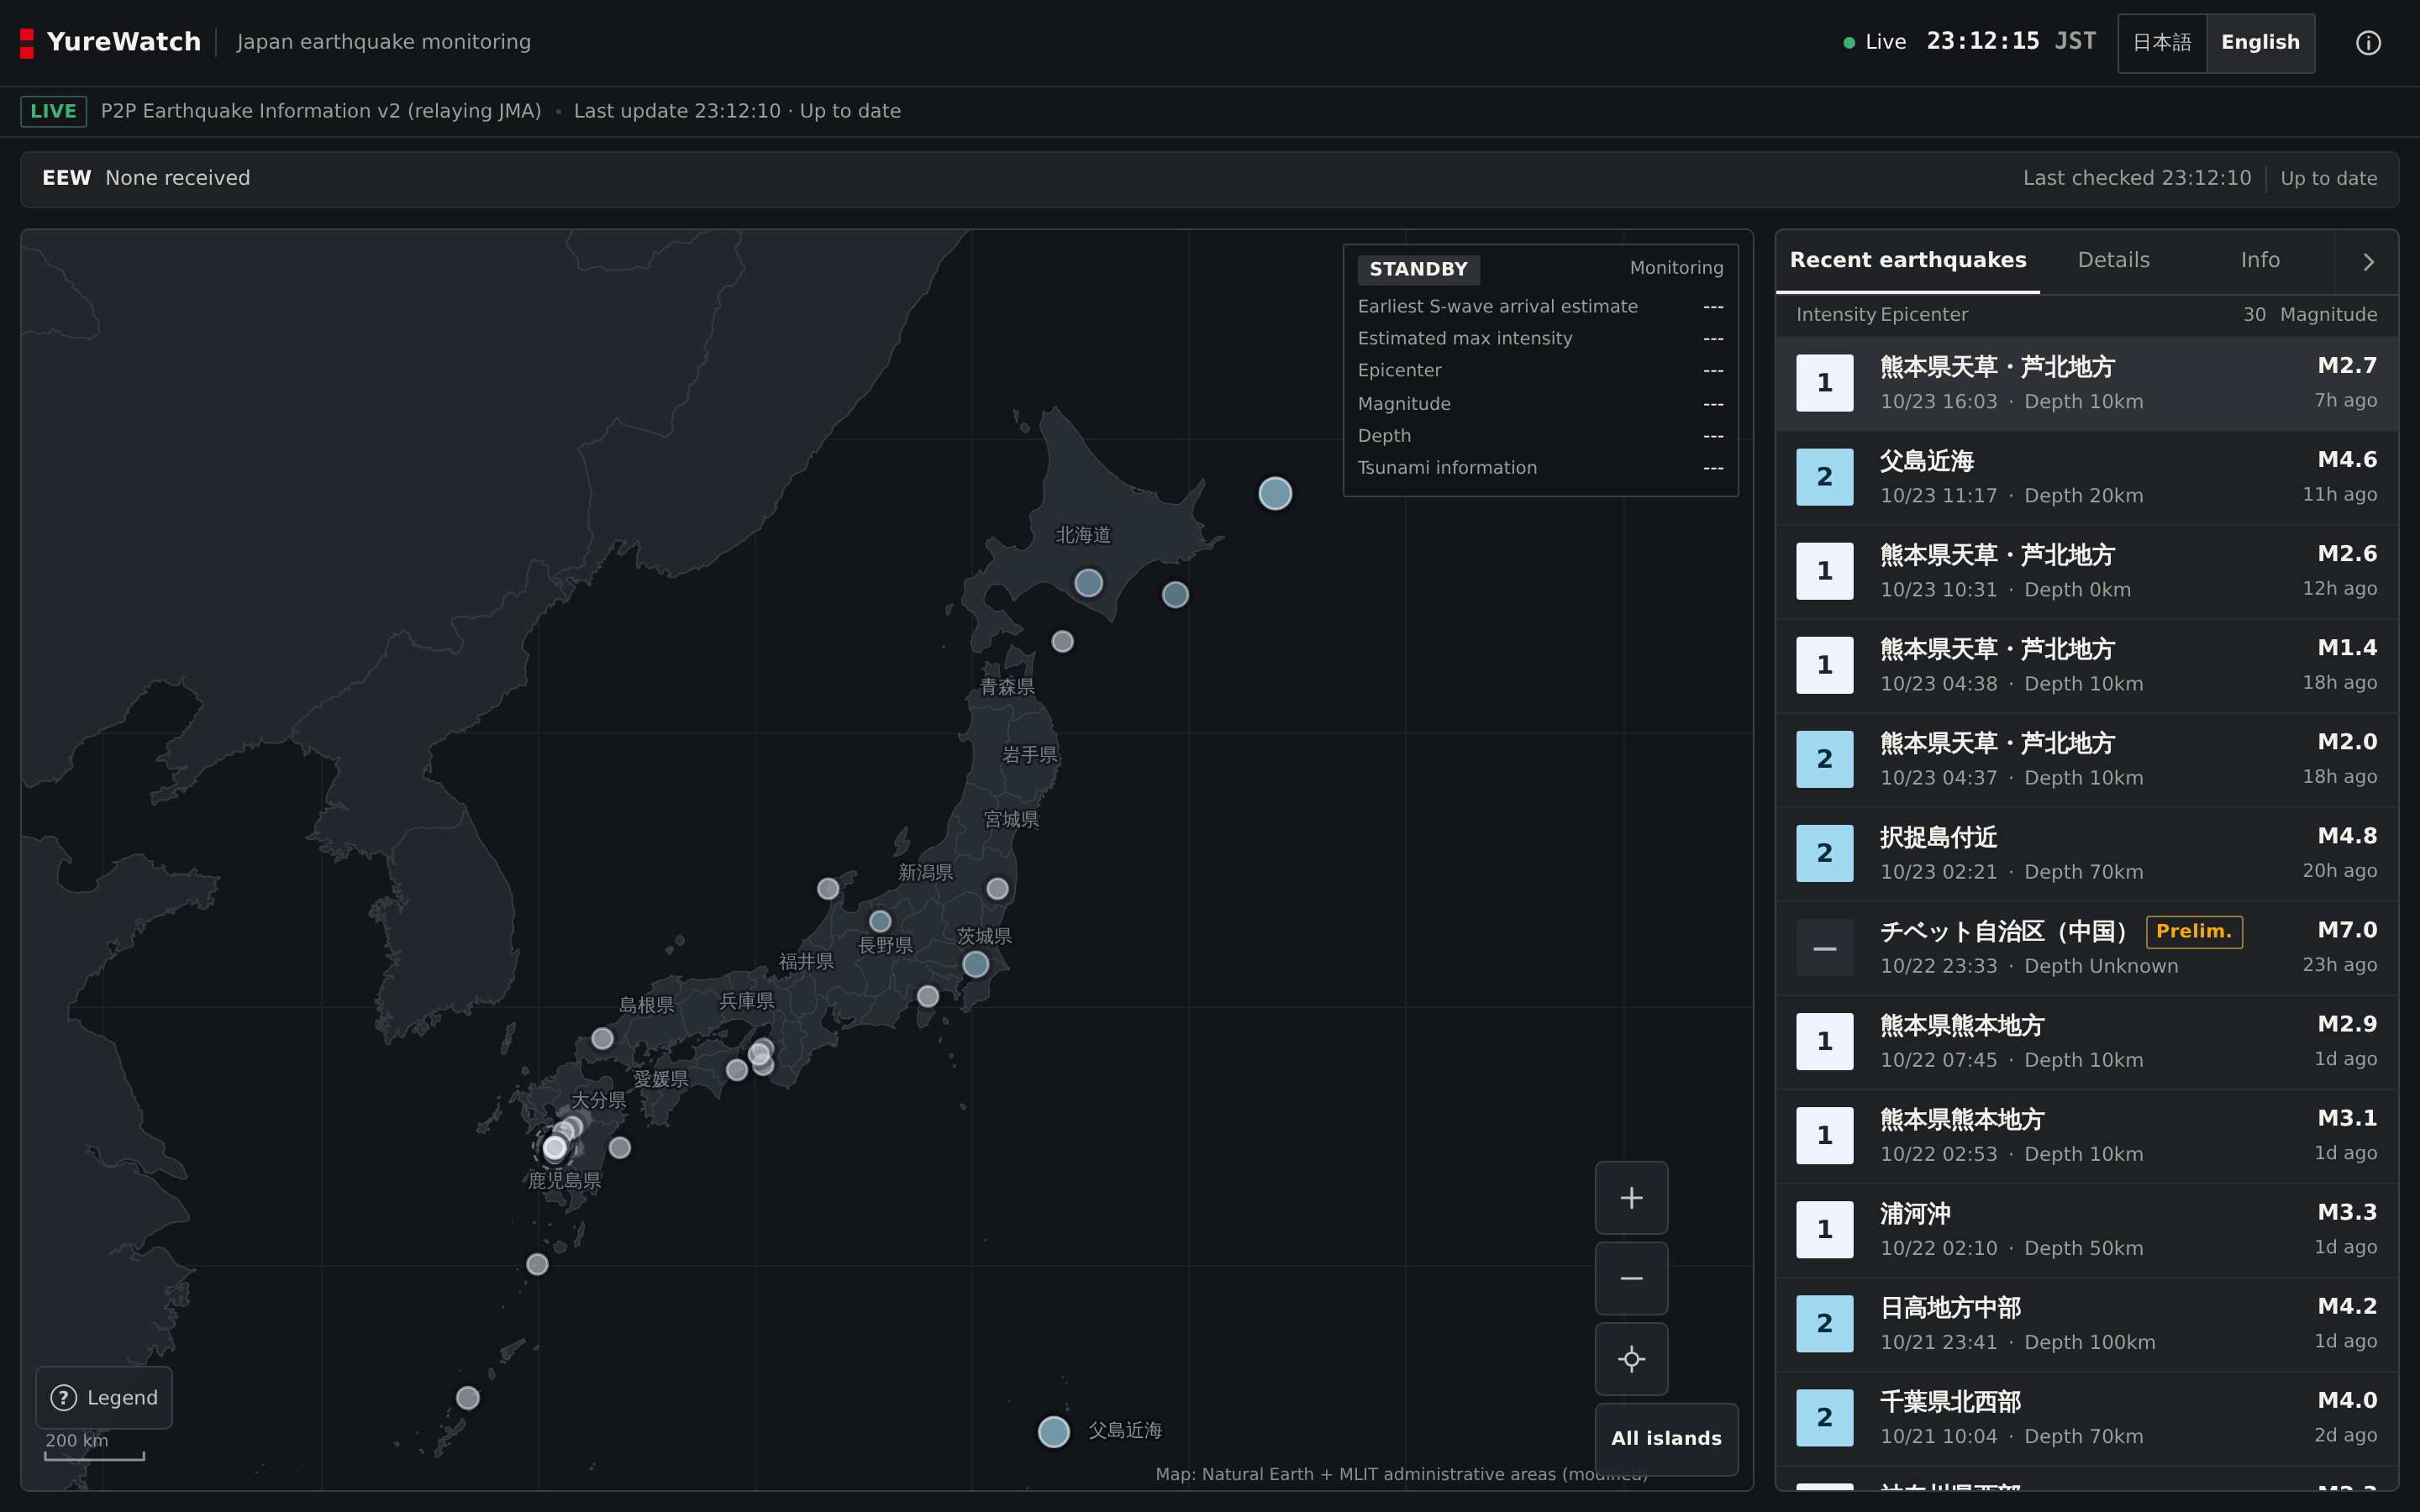Show All islands on the map
Screen dimensions: 2420x1512
(x=1666, y=1439)
